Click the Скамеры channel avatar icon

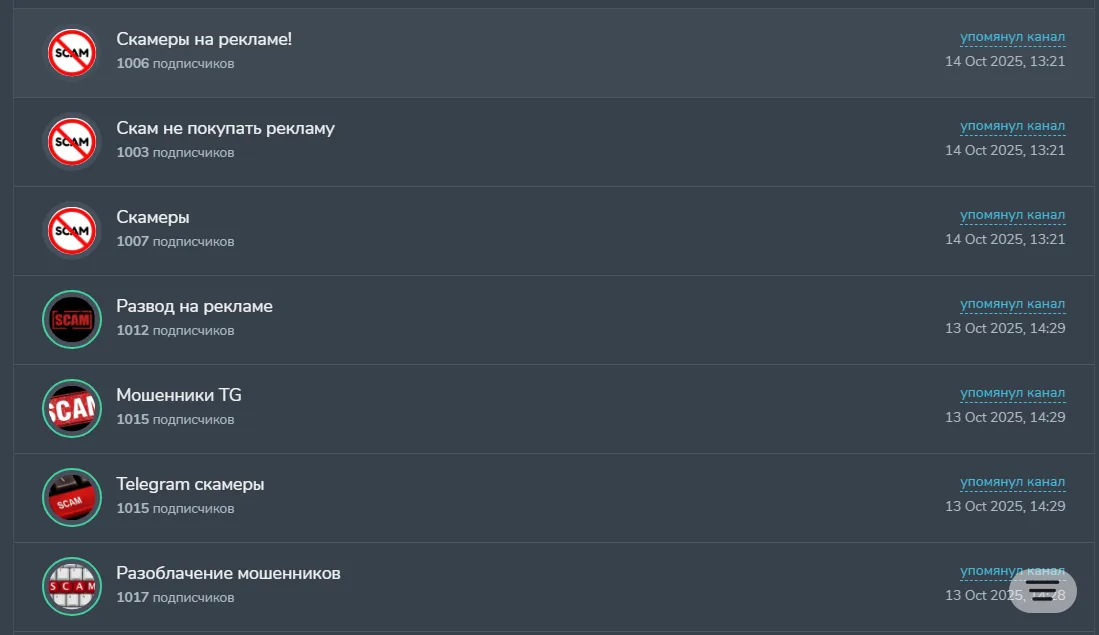click(x=72, y=231)
